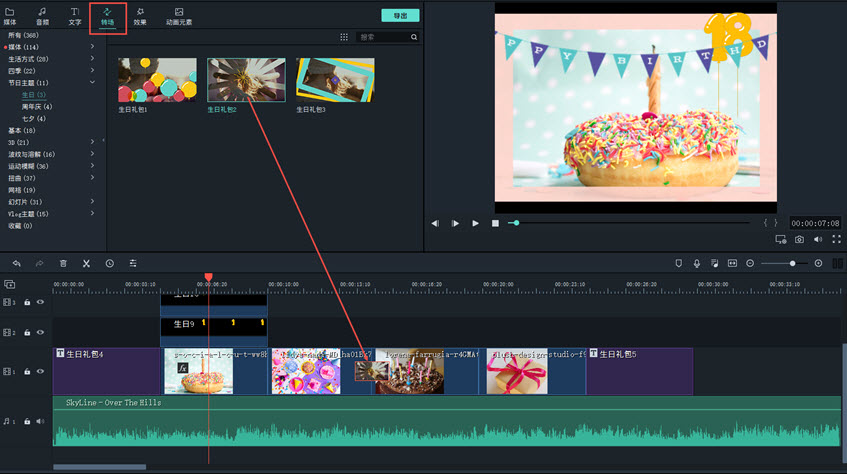
Task: Select the 基本 (18) category
Action: coord(22,130)
